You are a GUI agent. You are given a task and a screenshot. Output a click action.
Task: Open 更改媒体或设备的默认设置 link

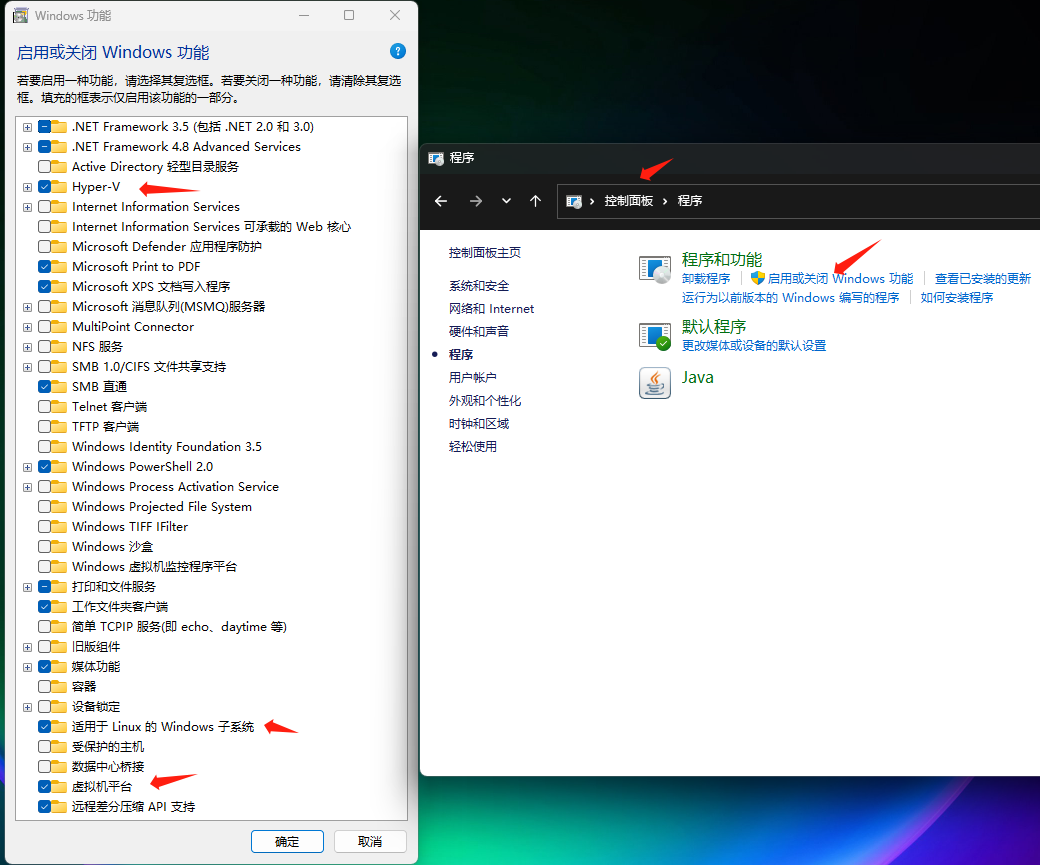754,346
